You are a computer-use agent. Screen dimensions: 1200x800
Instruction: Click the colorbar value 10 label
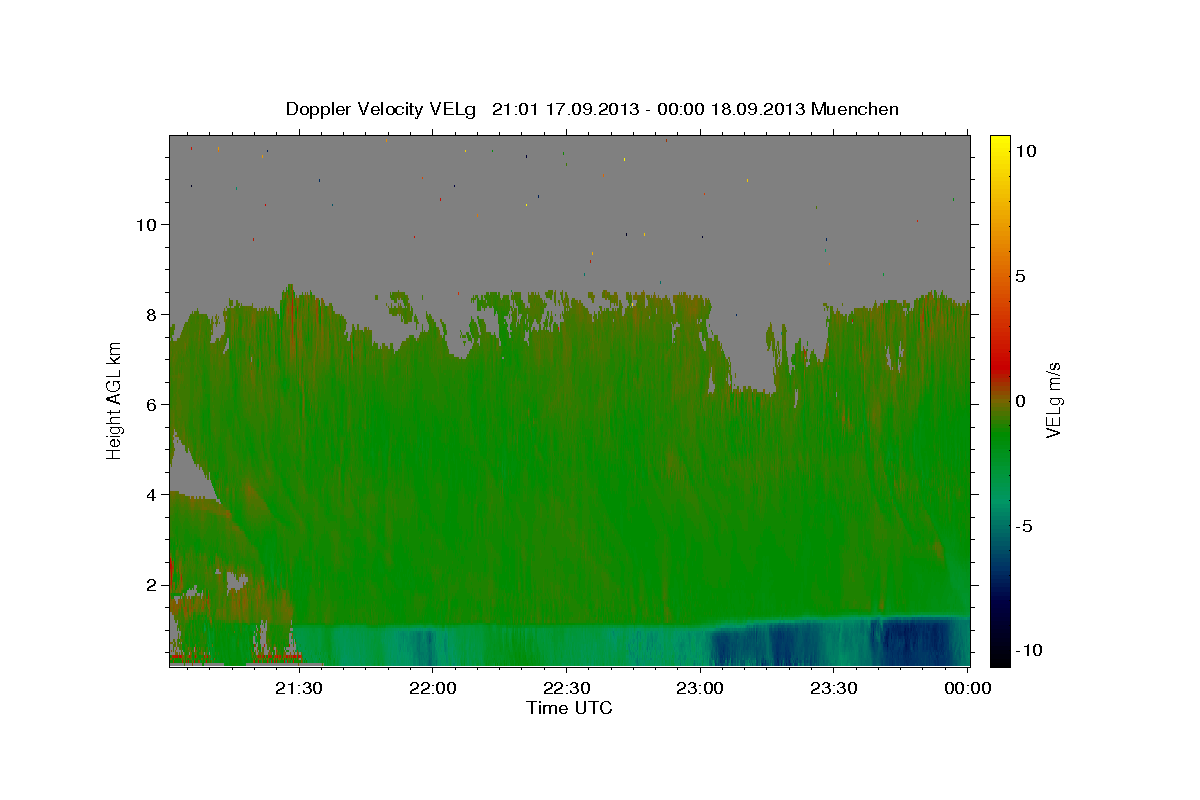(1025, 150)
